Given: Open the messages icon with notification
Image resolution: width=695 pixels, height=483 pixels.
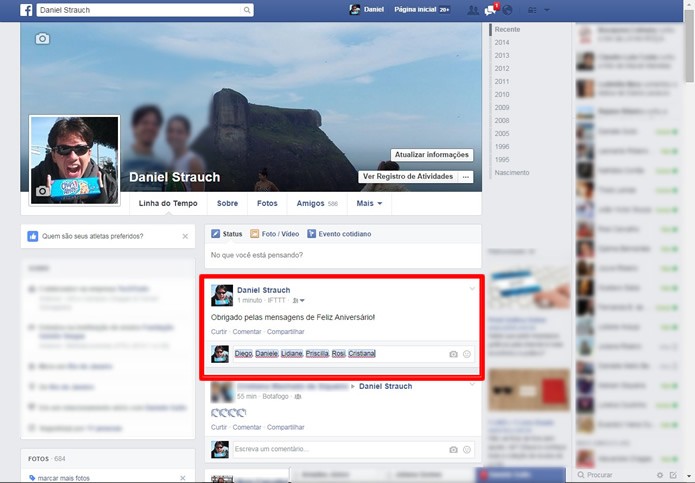Looking at the screenshot, I should [x=491, y=9].
